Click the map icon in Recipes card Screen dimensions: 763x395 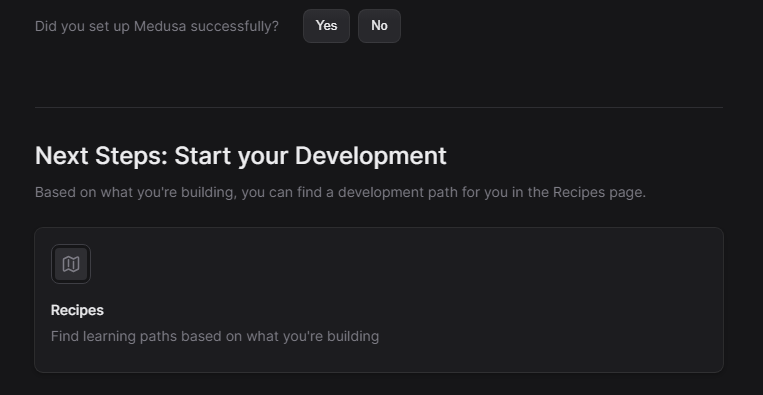tap(71, 264)
